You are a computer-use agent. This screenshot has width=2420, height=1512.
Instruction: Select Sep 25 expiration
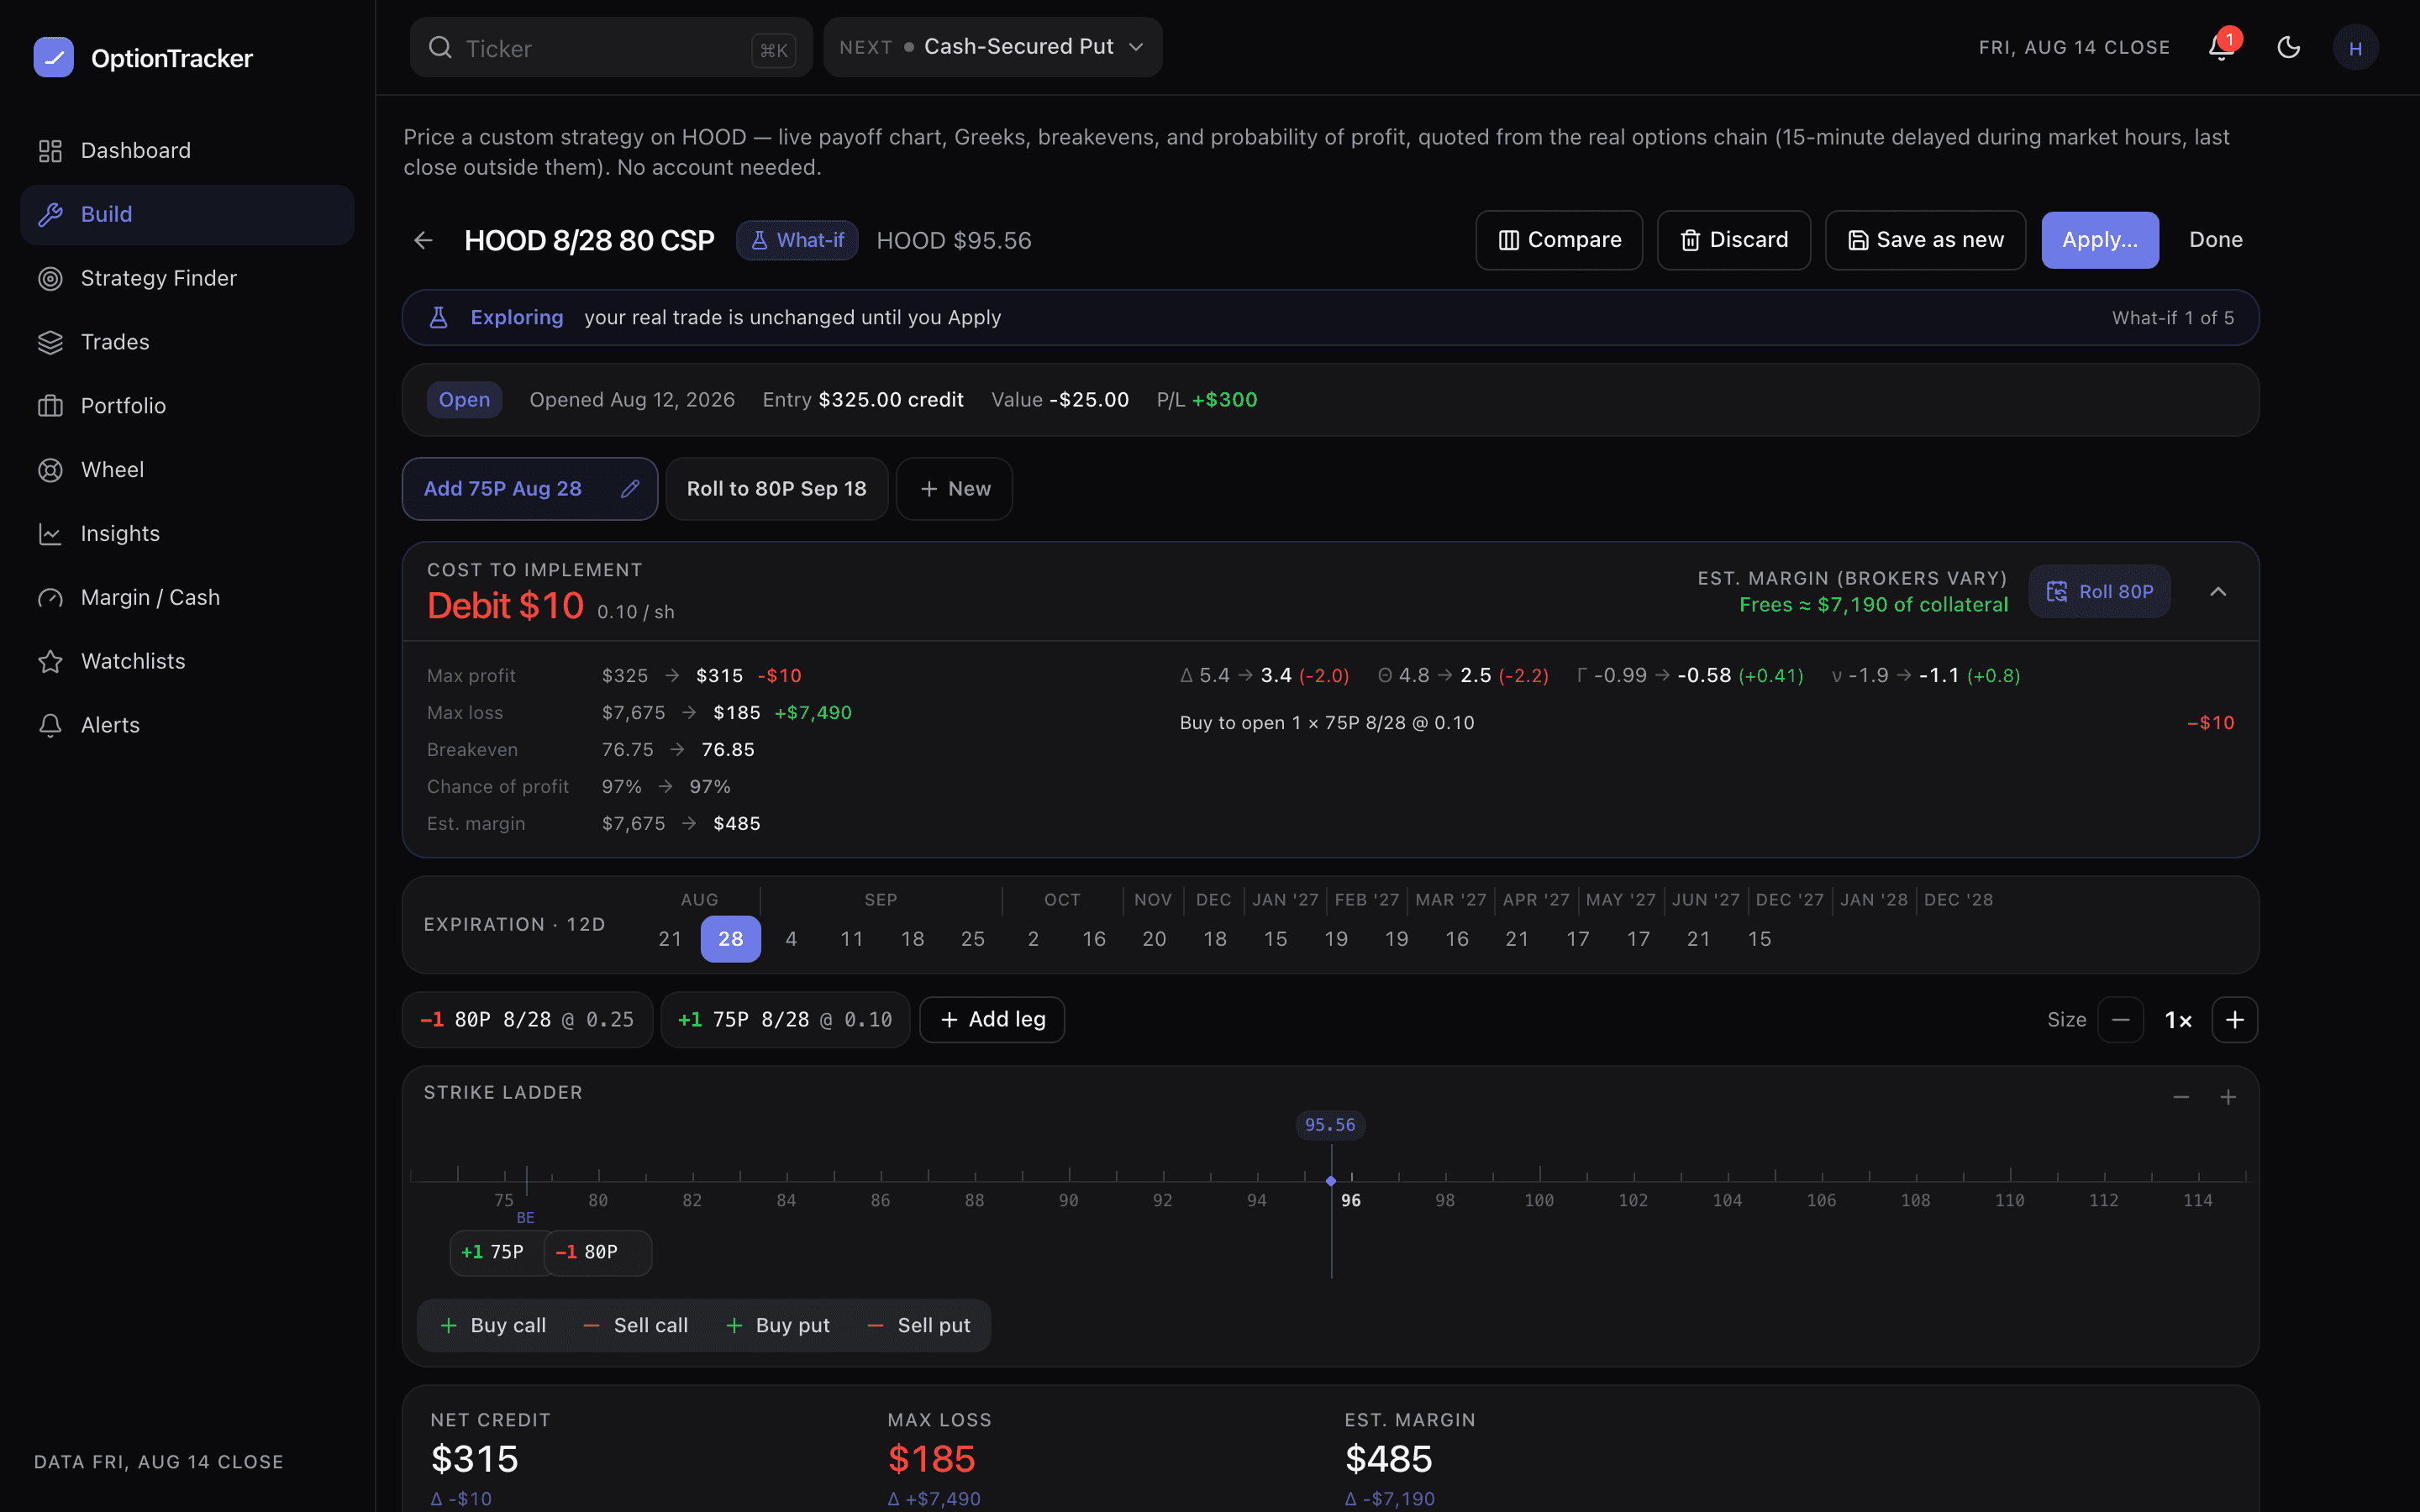973,939
